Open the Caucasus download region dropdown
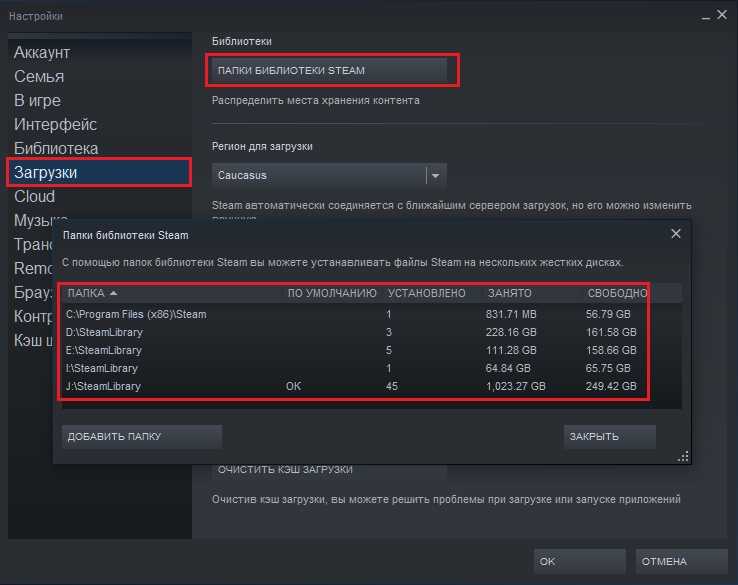The image size is (738, 585). click(329, 176)
